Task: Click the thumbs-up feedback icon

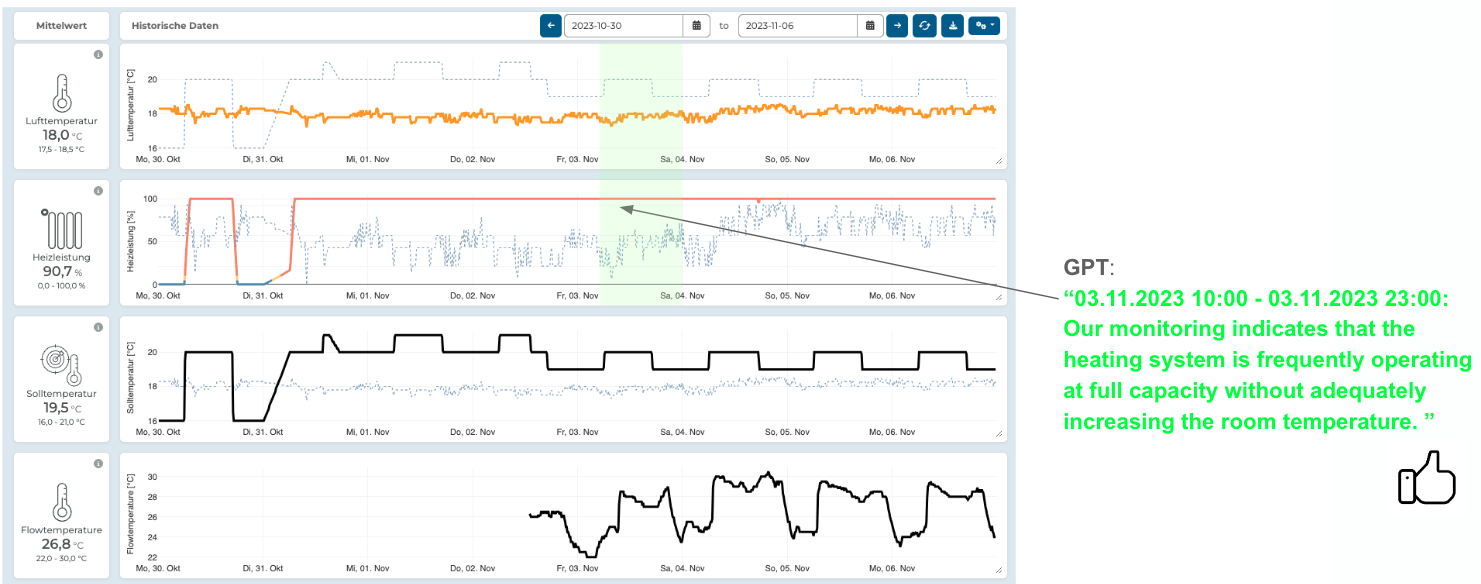Action: [1425, 477]
